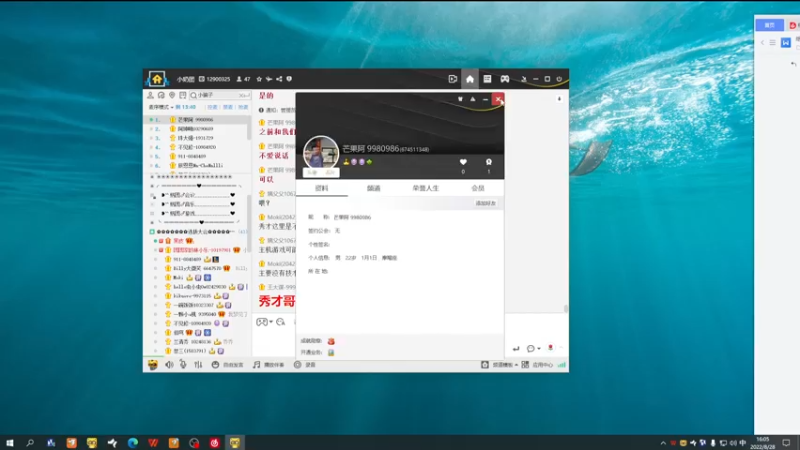Switch to the 荣誉人生 profile tab
Image resolution: width=800 pixels, height=450 pixels.
pos(426,188)
